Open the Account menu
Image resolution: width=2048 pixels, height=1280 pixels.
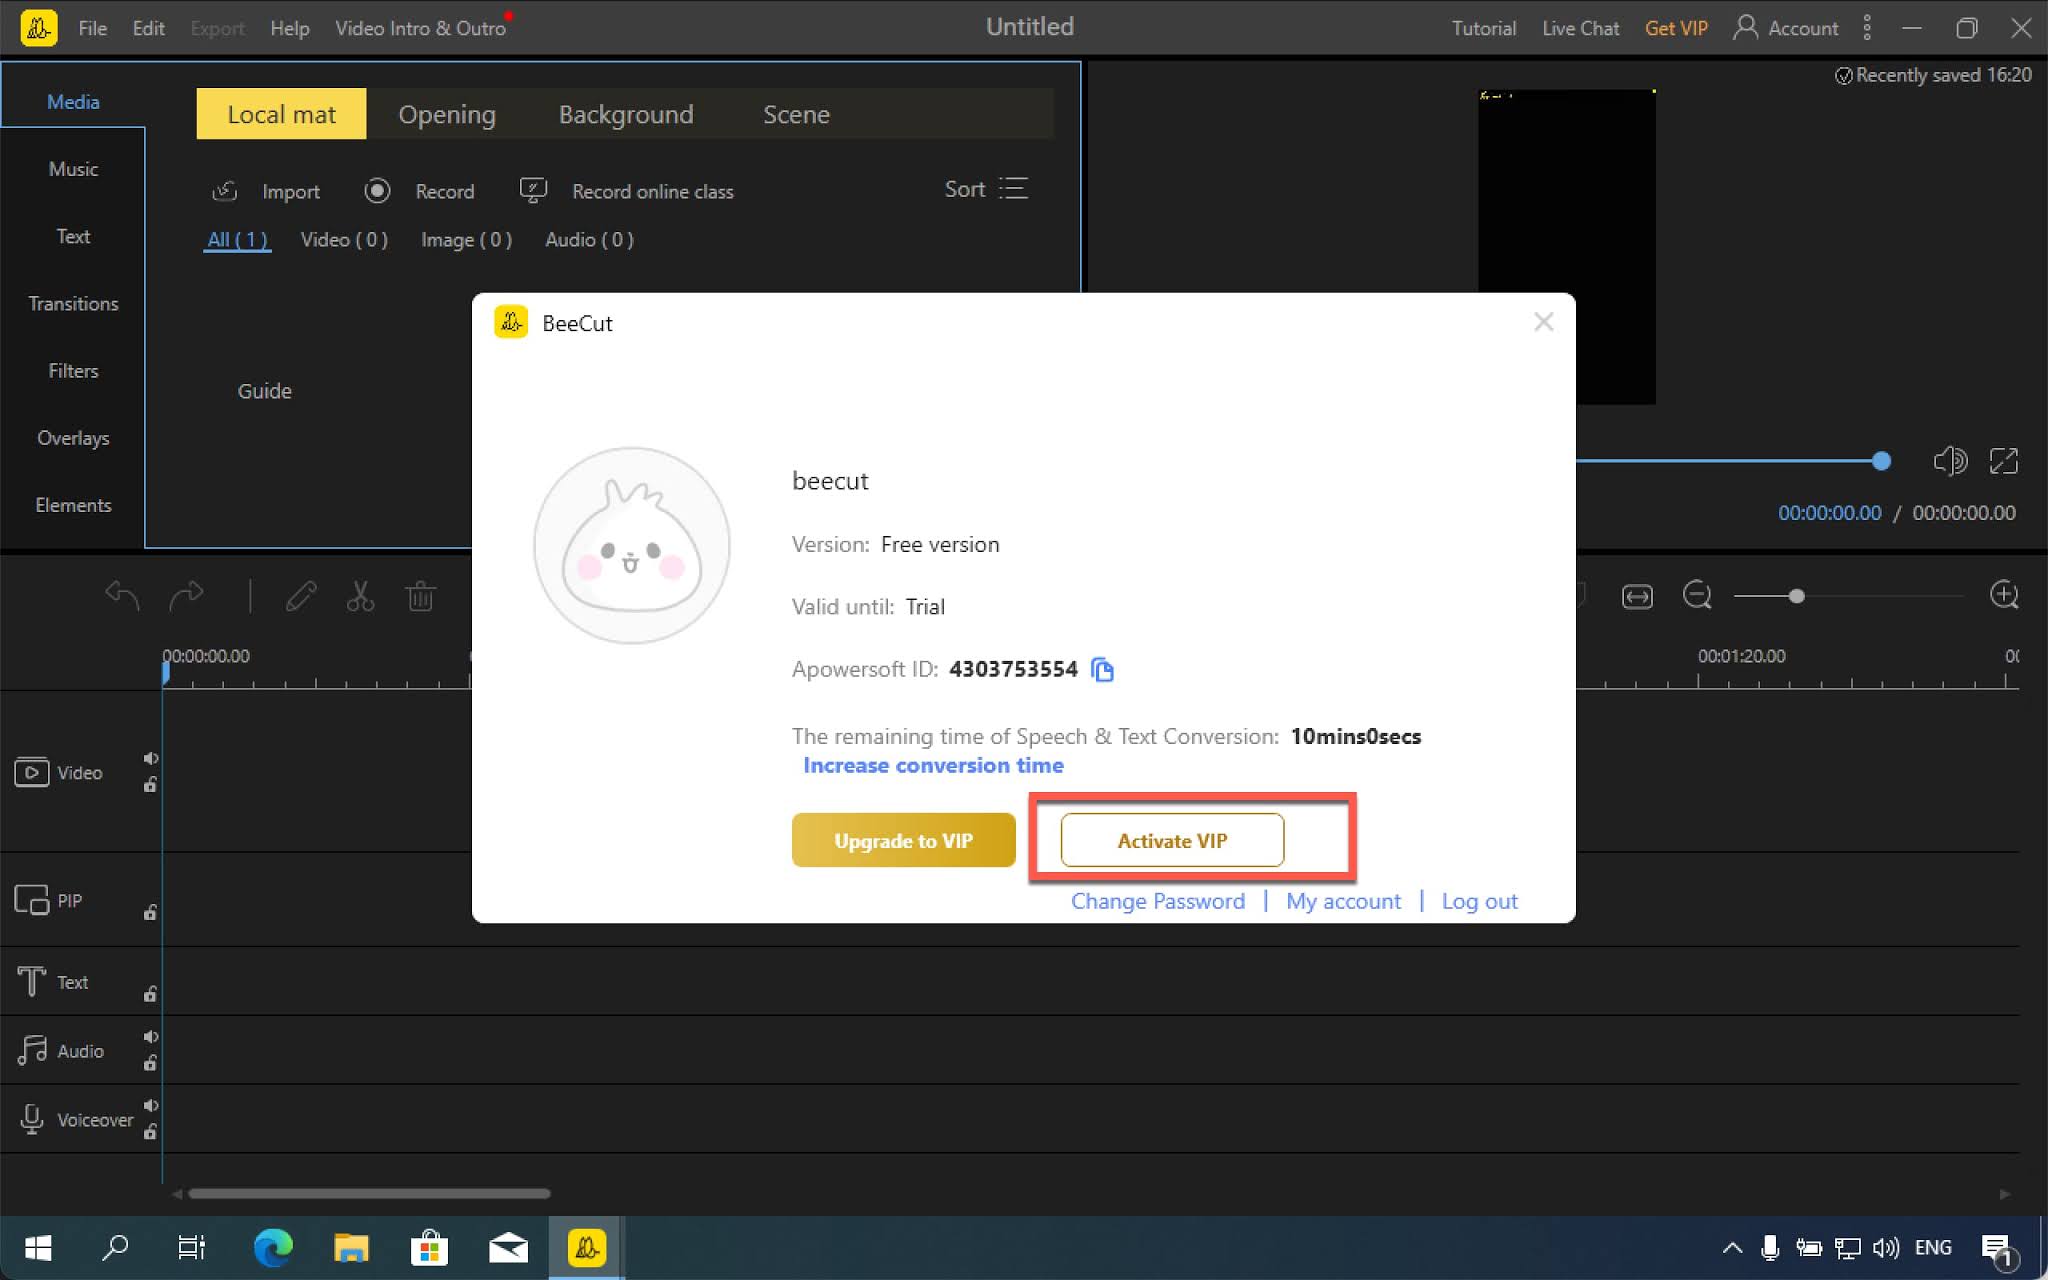[x=1786, y=28]
